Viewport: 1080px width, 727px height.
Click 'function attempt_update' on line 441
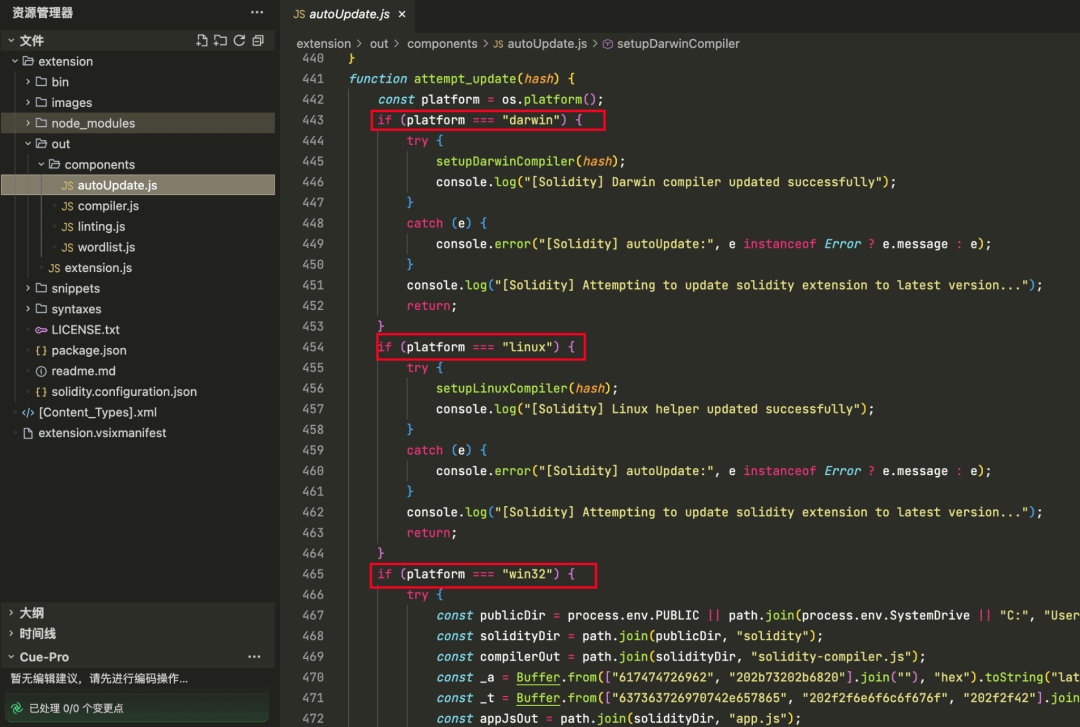click(x=432, y=79)
